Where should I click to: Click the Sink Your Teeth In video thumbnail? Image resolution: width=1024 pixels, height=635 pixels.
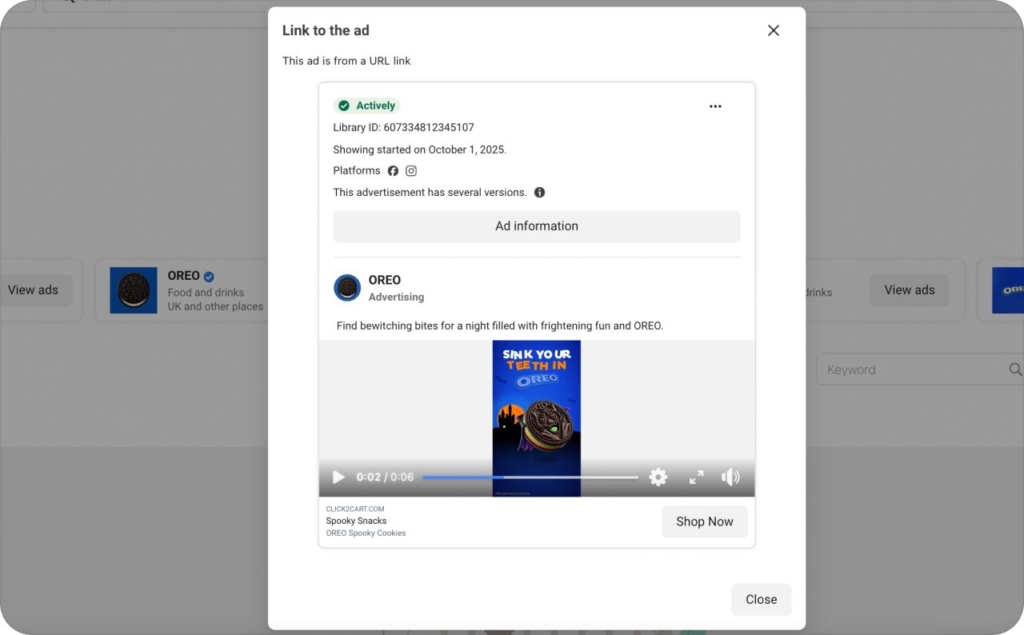[x=536, y=405]
